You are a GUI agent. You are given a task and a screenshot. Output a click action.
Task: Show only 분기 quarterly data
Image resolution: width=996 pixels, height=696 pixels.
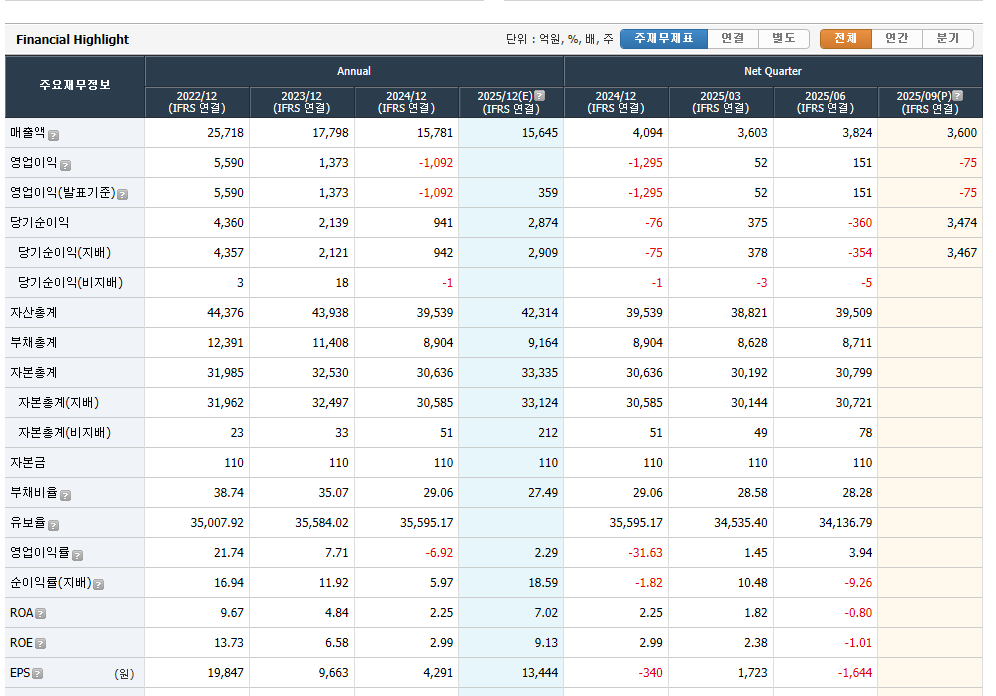[x=948, y=39]
